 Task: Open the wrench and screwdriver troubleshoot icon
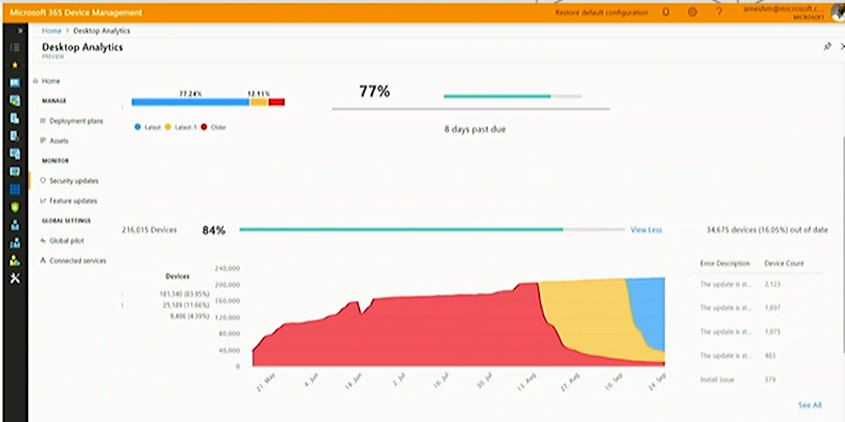(x=15, y=278)
